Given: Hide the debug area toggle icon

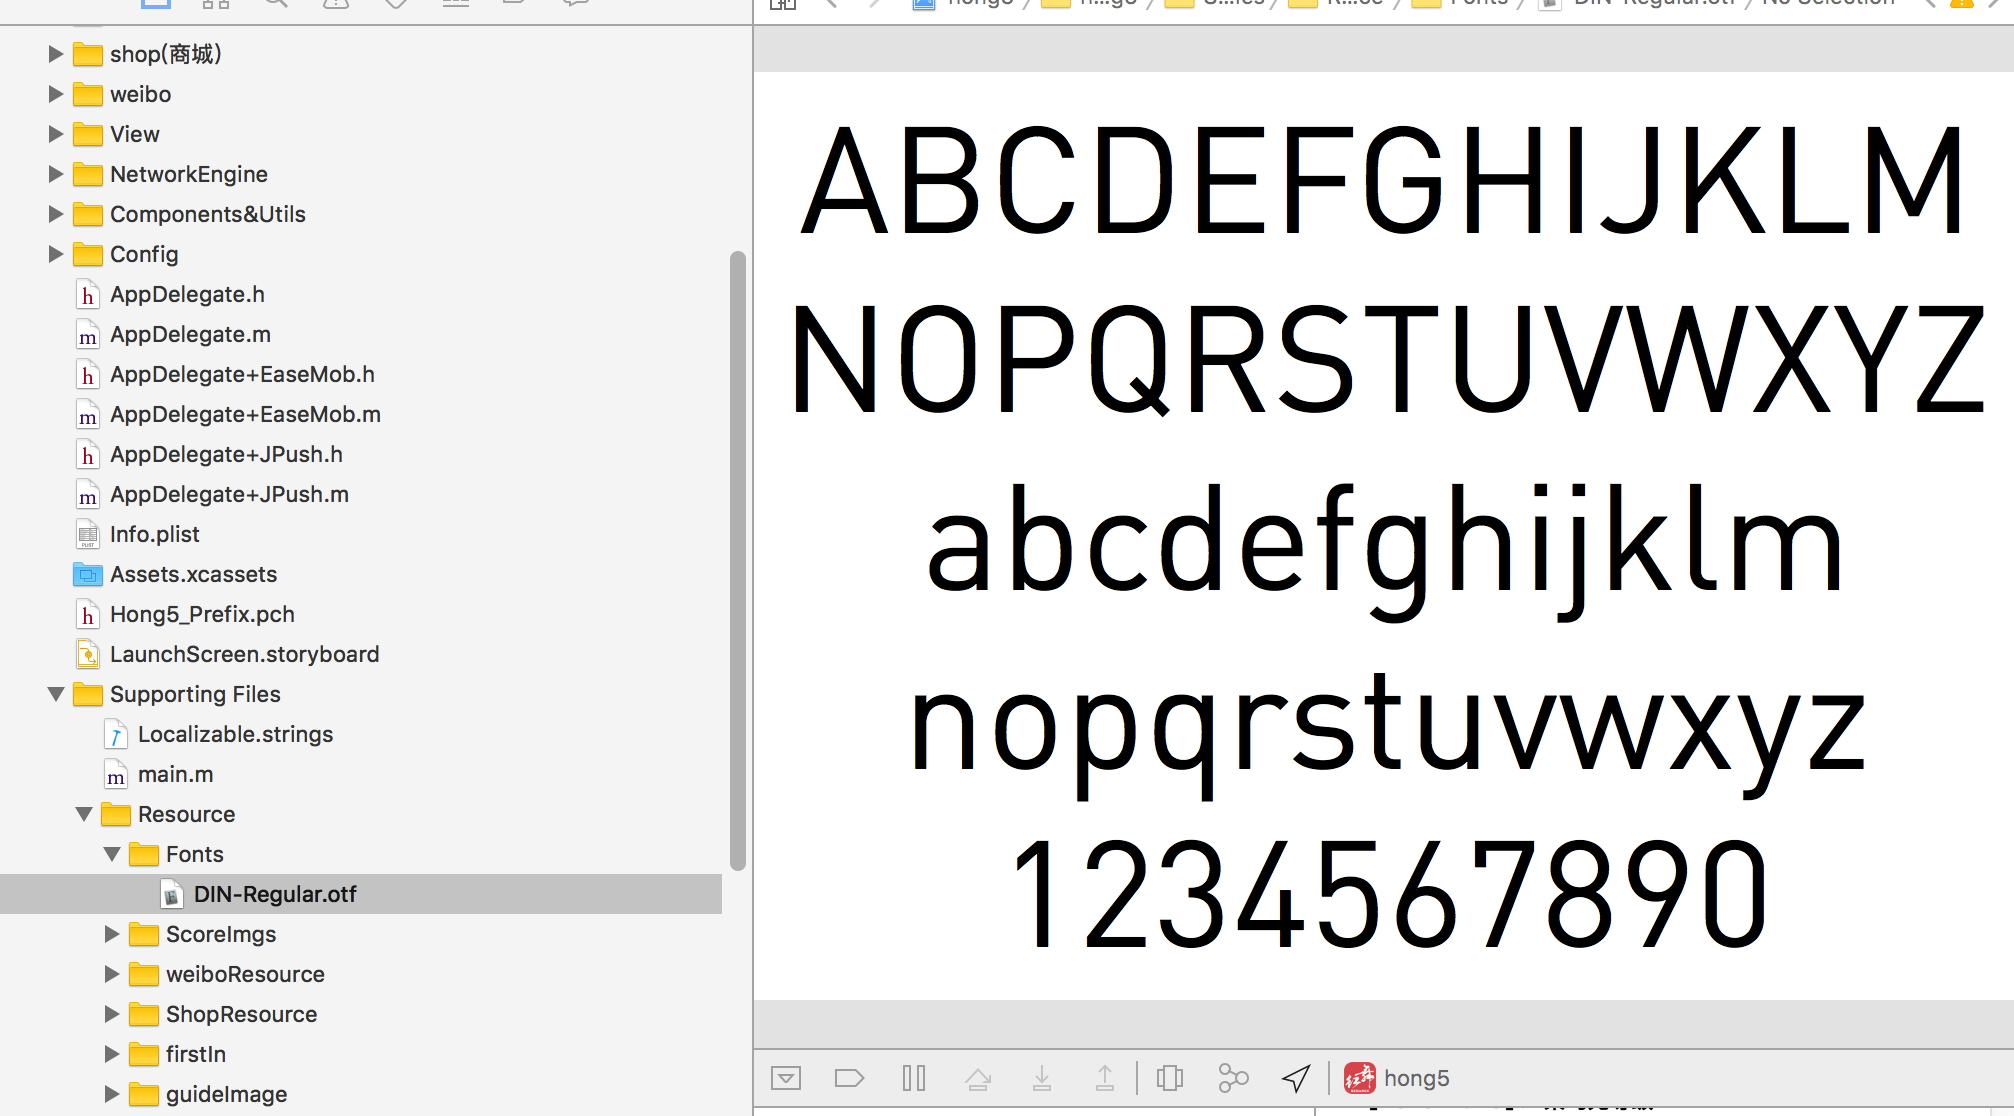Looking at the screenshot, I should click(x=786, y=1078).
